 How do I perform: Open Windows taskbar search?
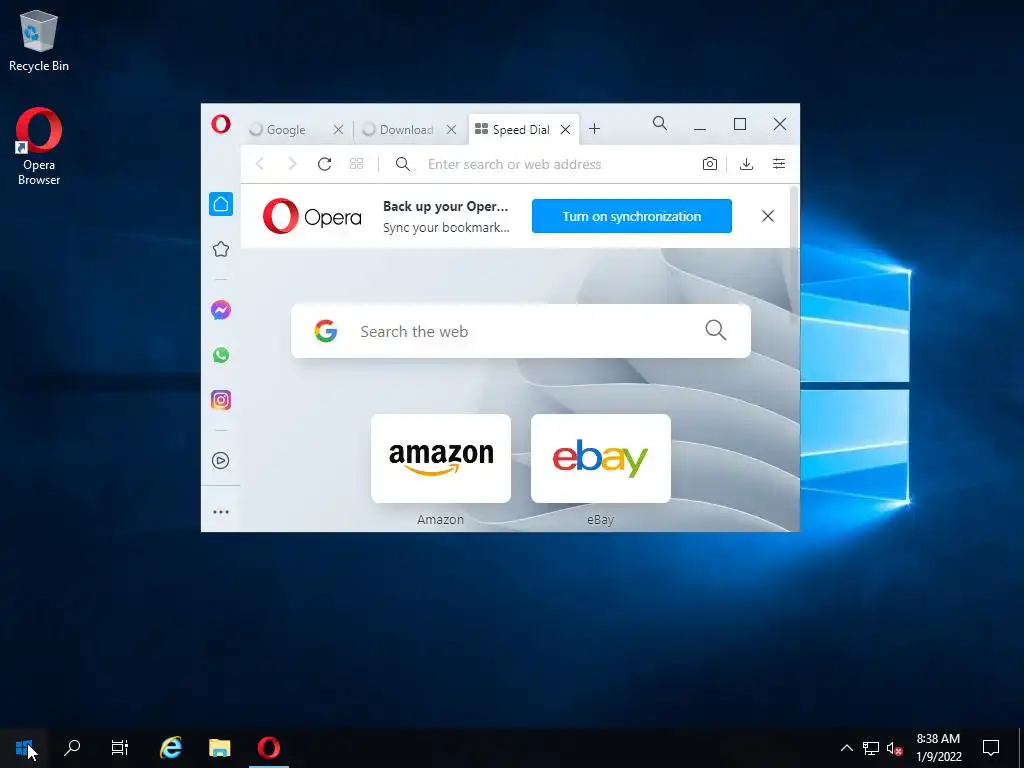[x=72, y=748]
